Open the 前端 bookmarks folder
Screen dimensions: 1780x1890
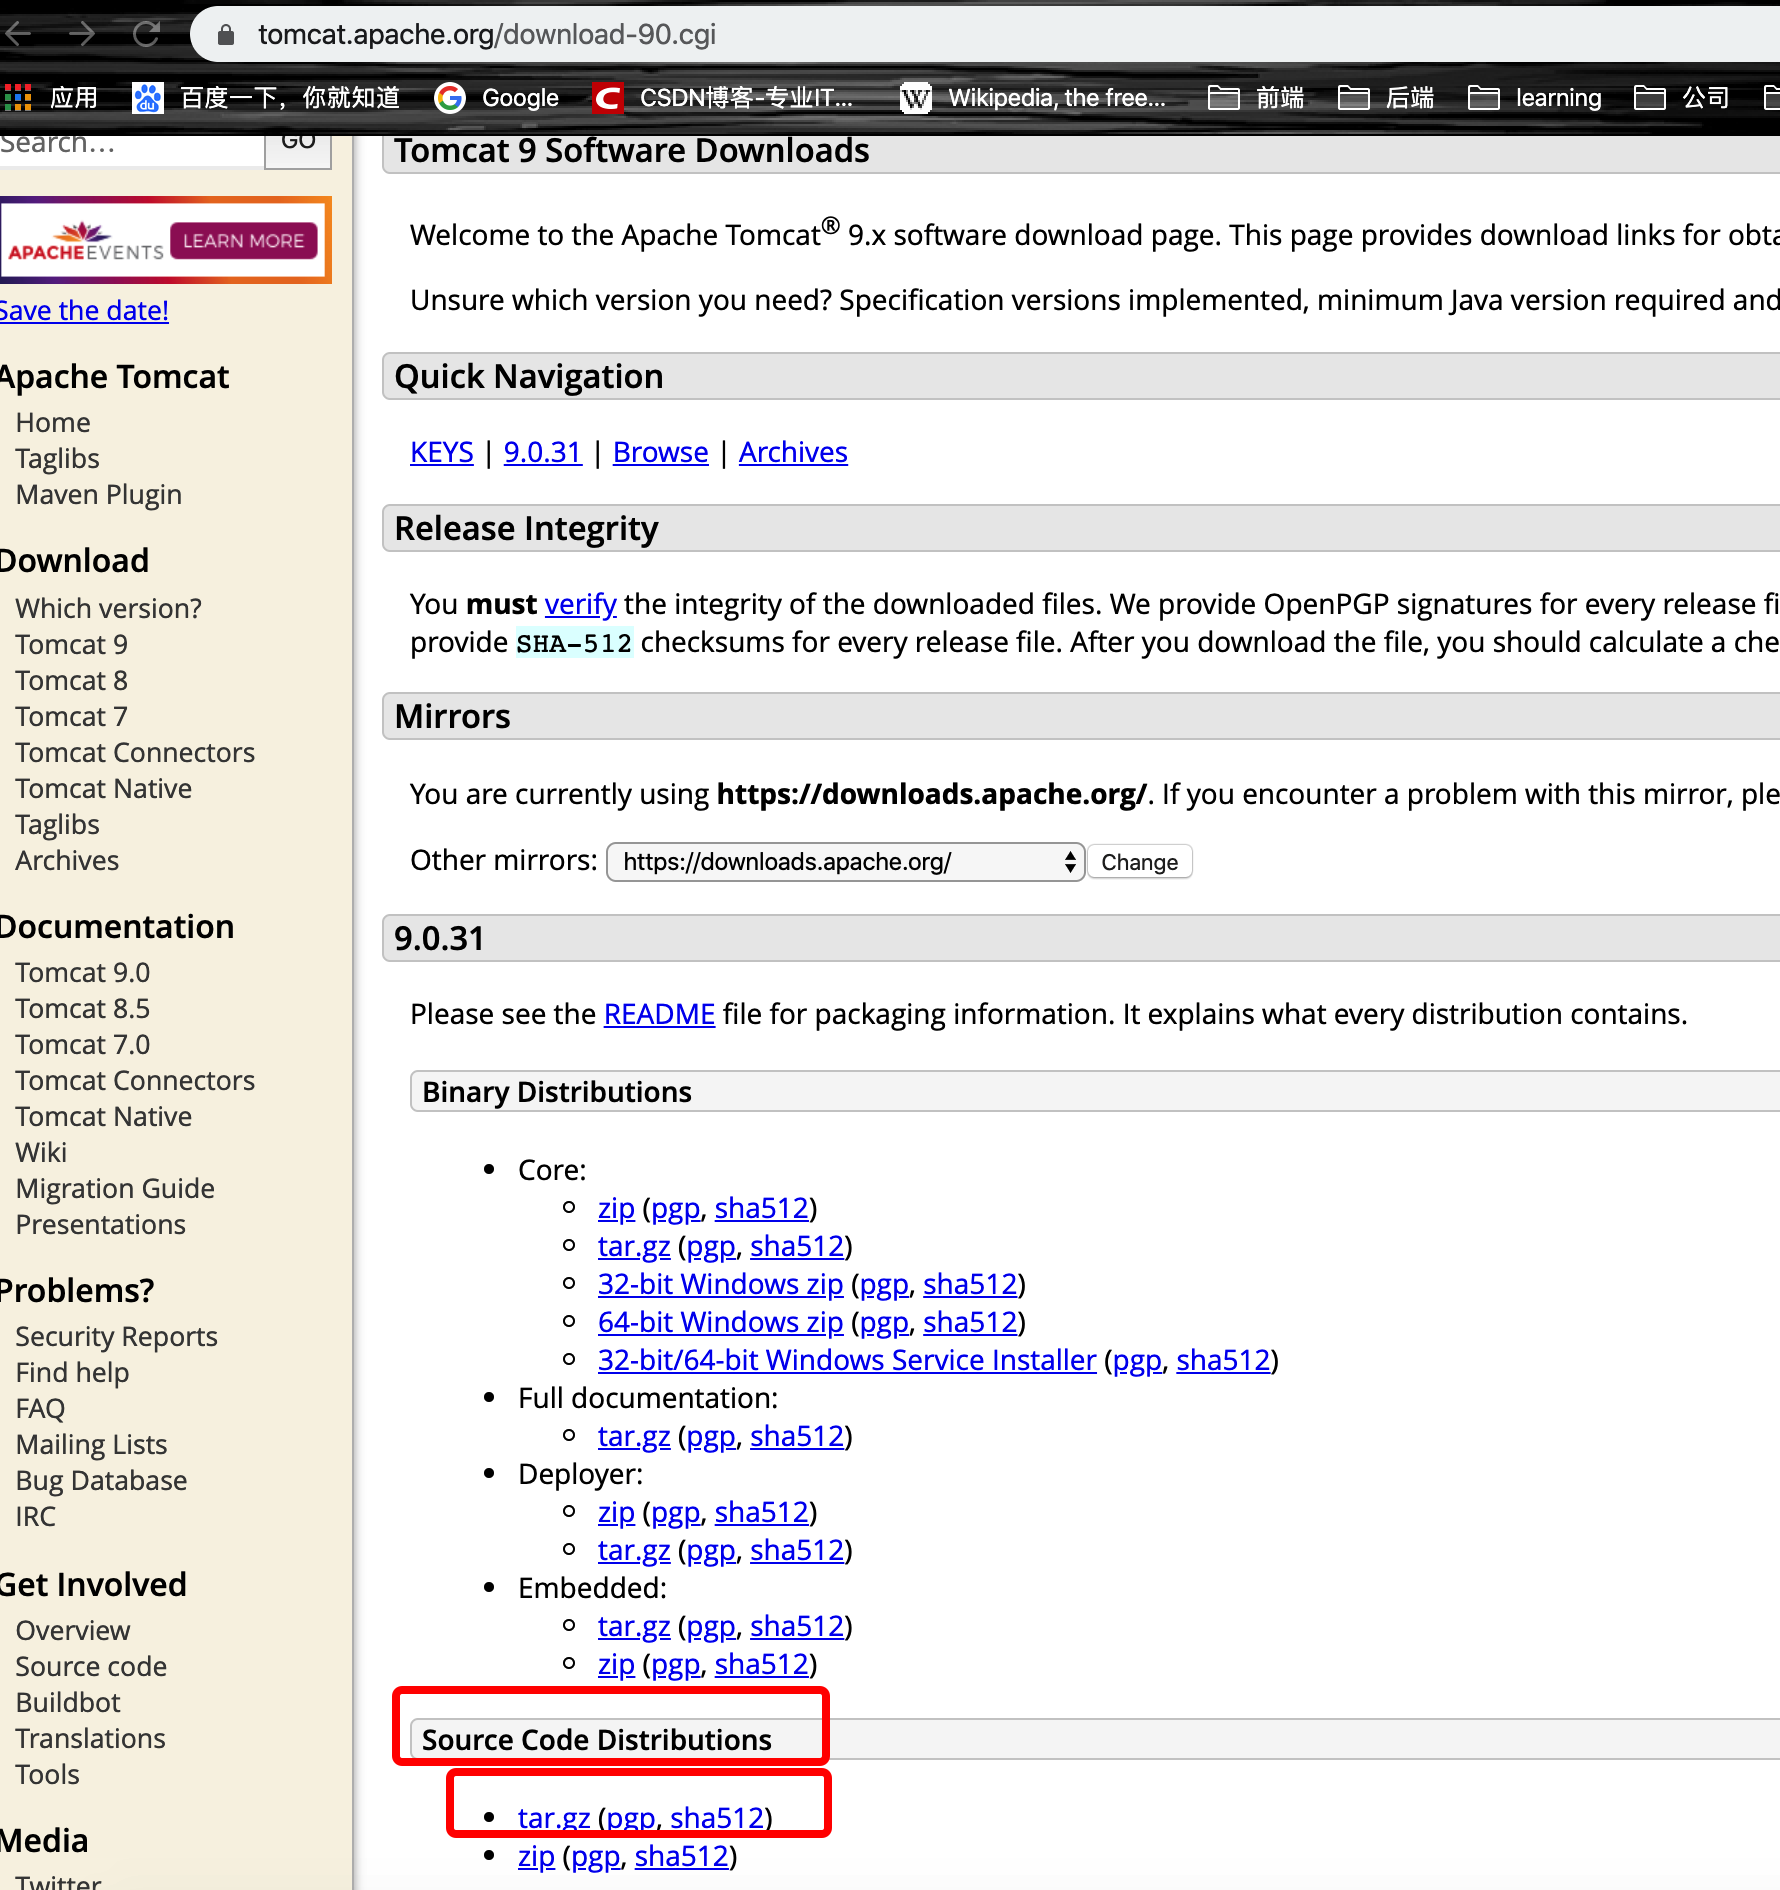click(1256, 97)
